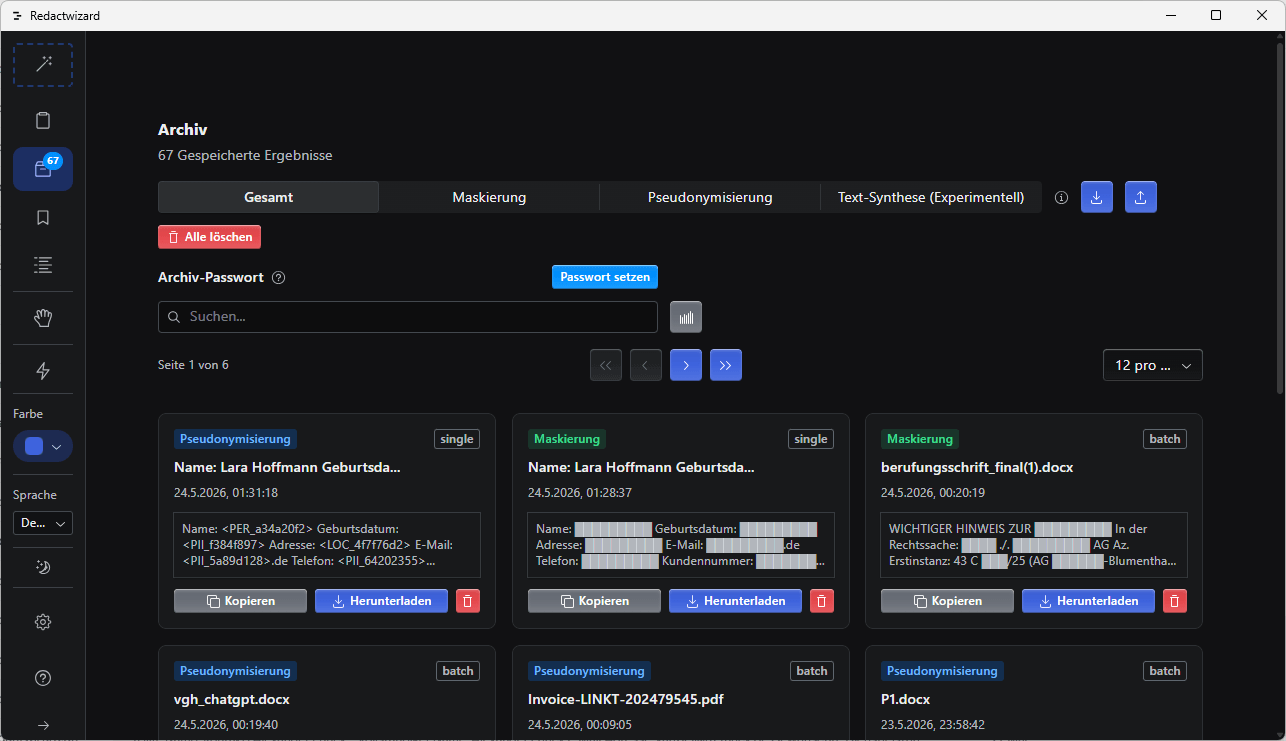Select the Gesamt tab
This screenshot has height=741, width=1286.
[269, 197]
